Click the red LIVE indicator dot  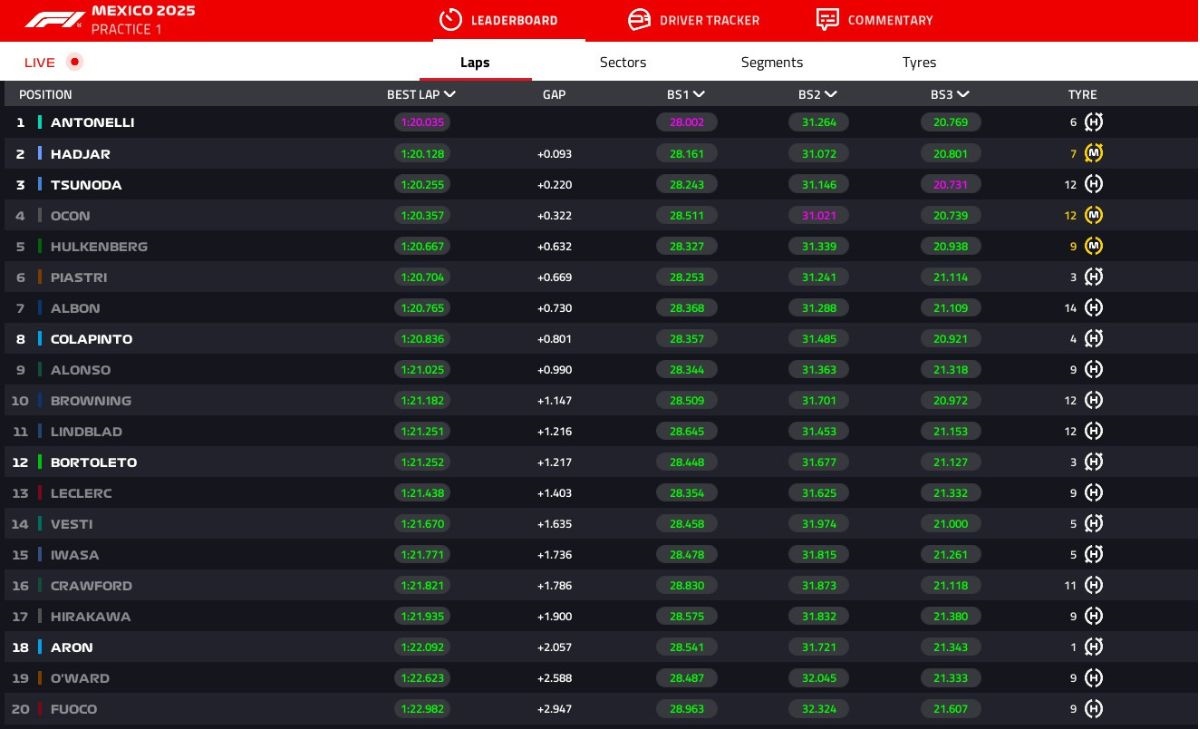pyautogui.click(x=74, y=62)
